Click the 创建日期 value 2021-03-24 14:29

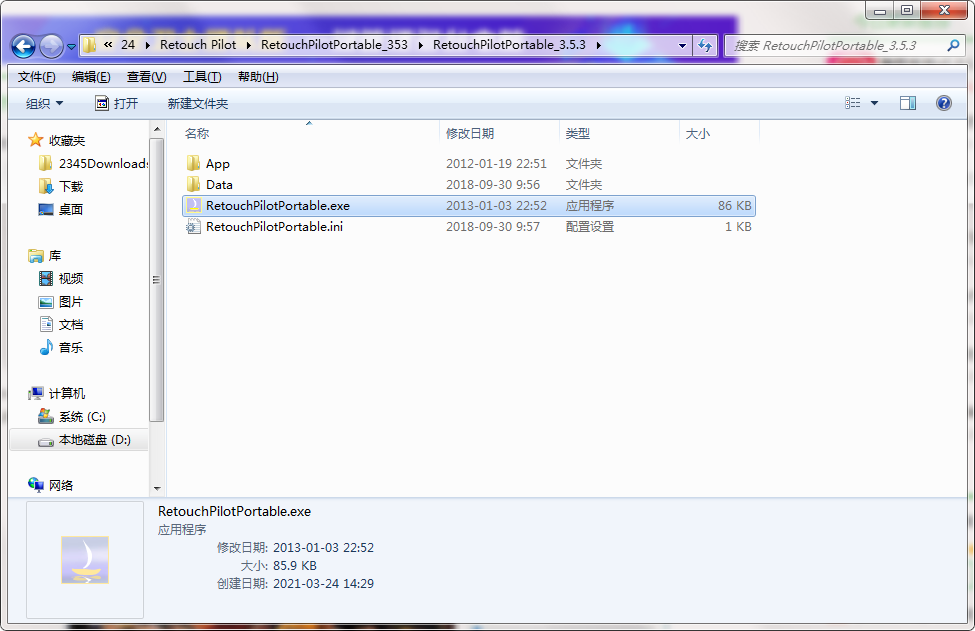(323, 584)
